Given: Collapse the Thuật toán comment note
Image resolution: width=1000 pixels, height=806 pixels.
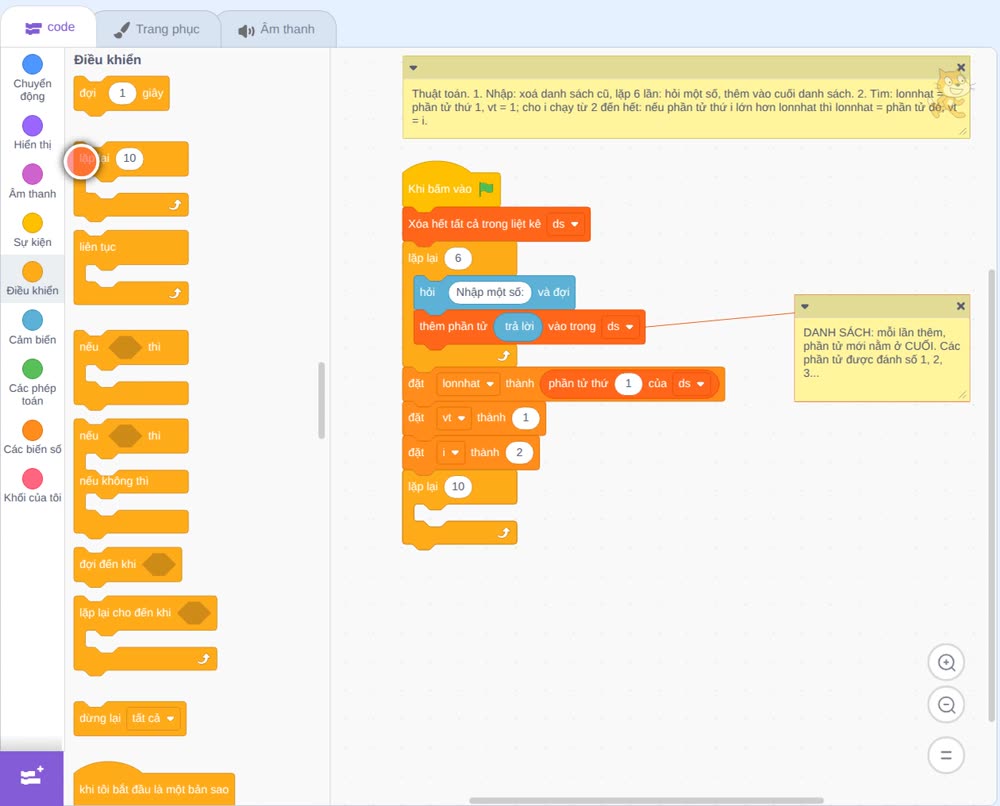Looking at the screenshot, I should [413, 68].
